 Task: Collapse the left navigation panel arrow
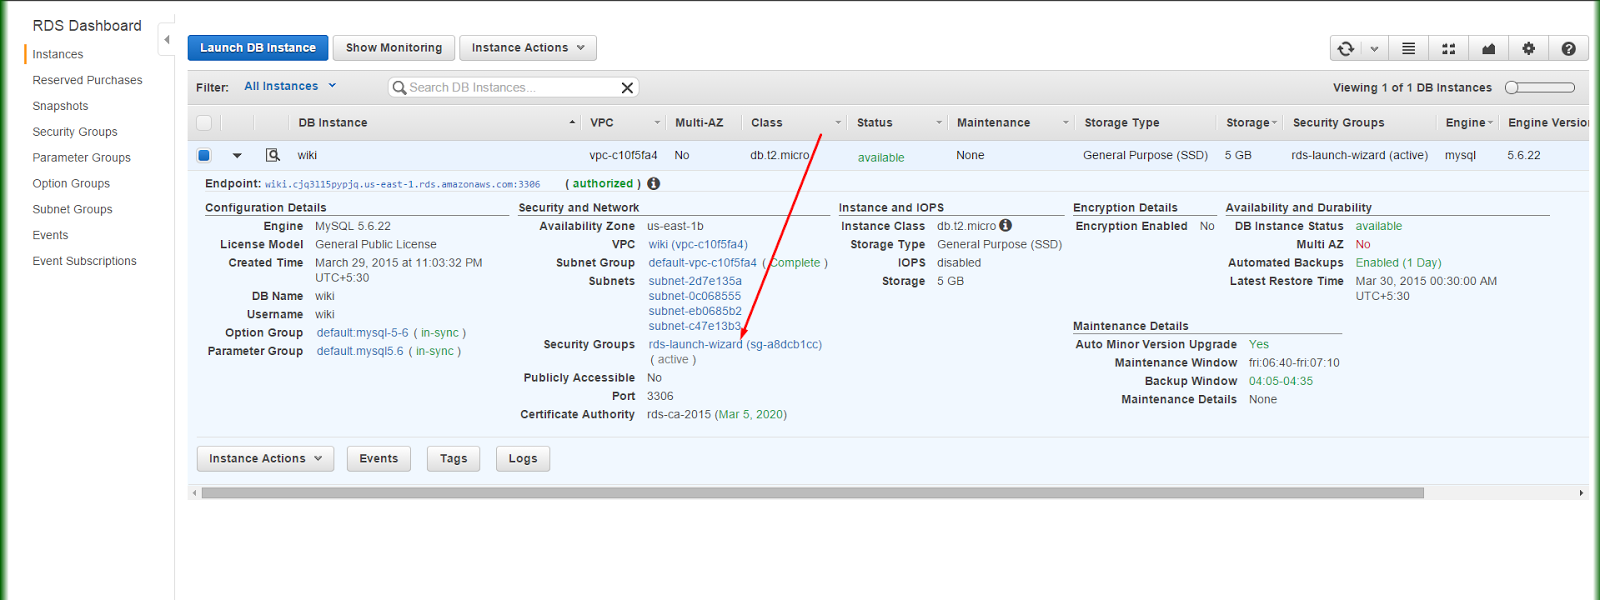[x=167, y=40]
